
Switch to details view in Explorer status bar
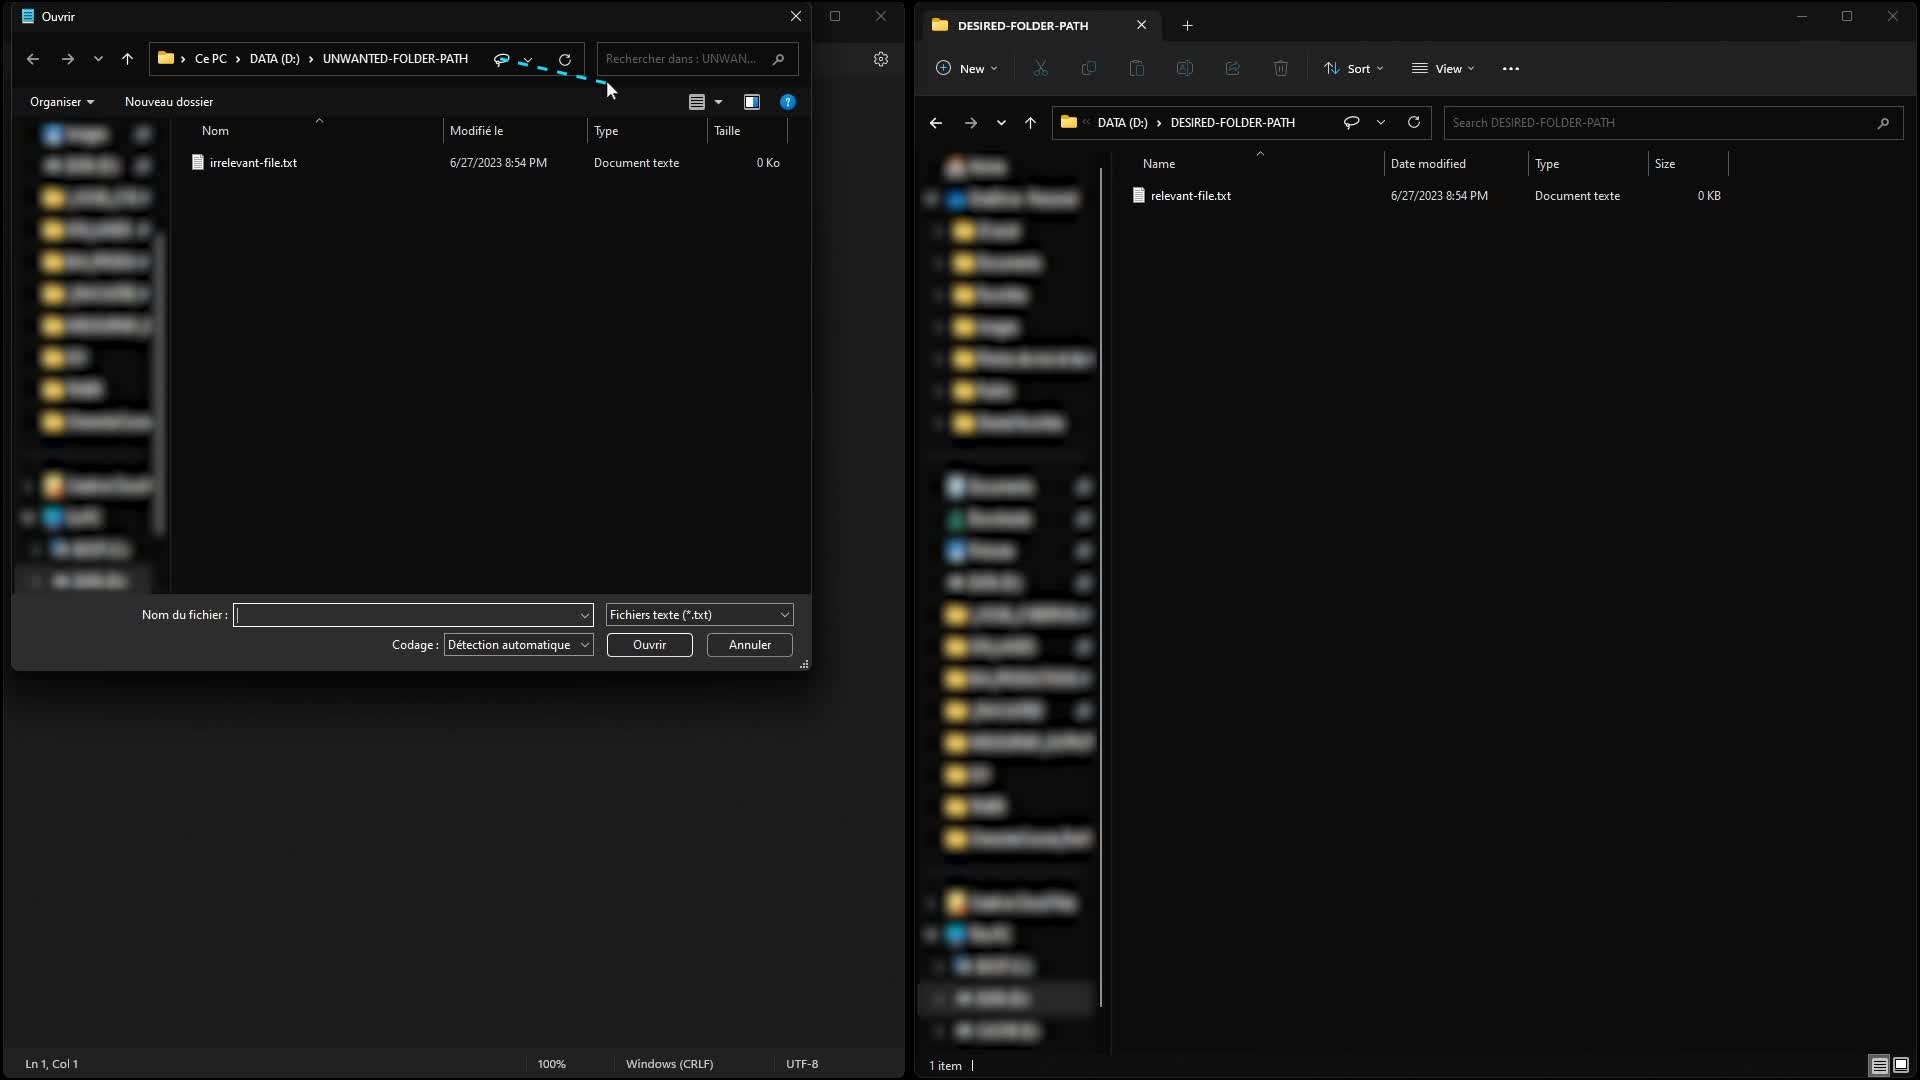[1880, 1065]
